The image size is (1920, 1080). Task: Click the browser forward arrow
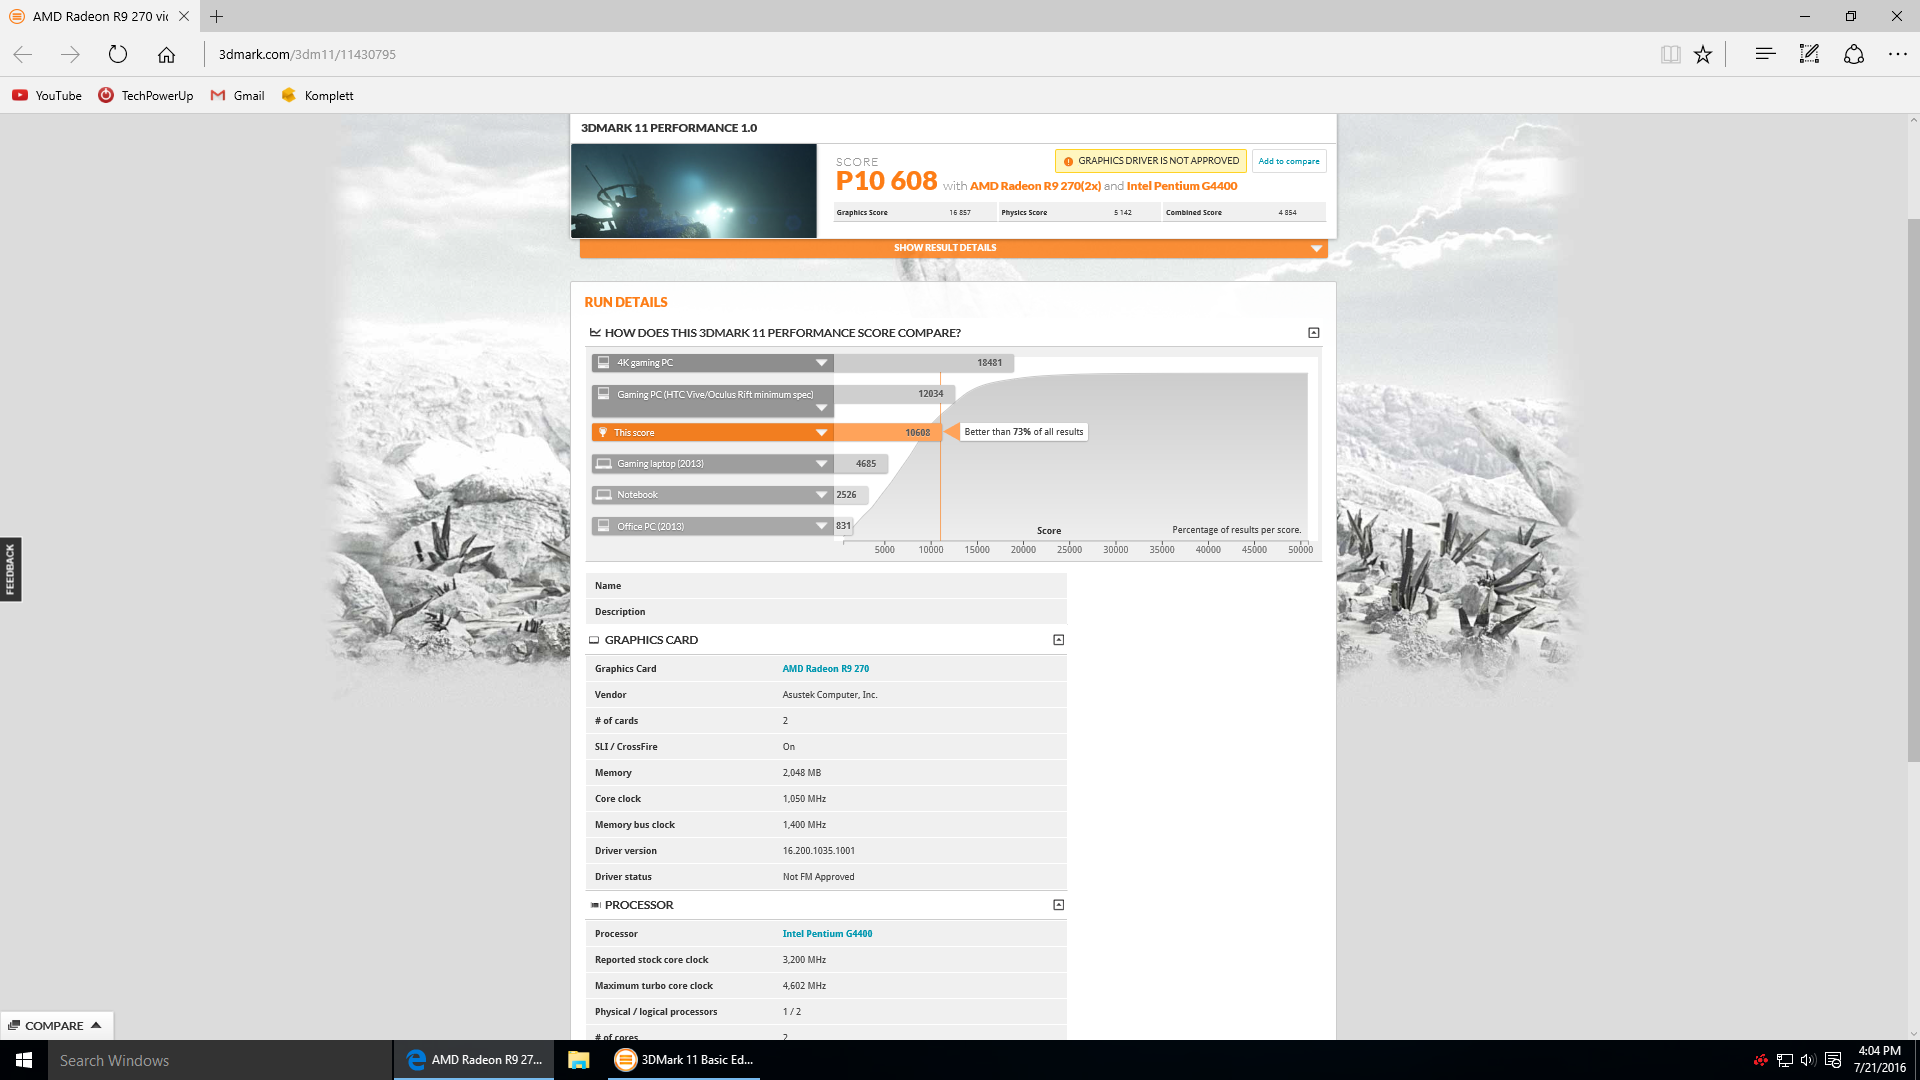pyautogui.click(x=70, y=54)
